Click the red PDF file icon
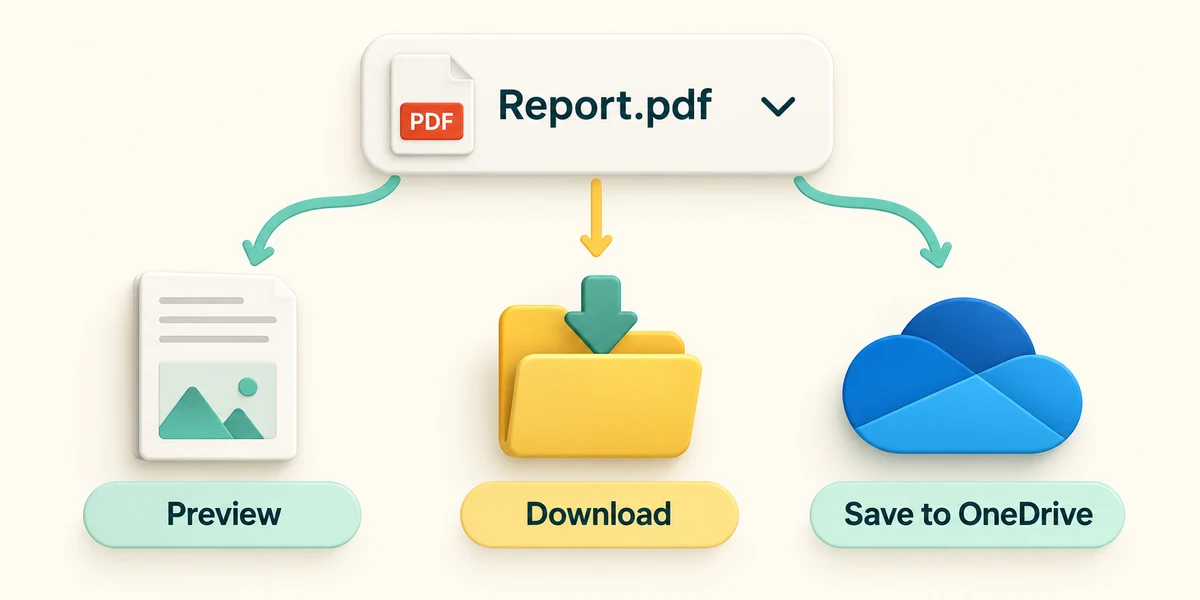 (x=434, y=105)
